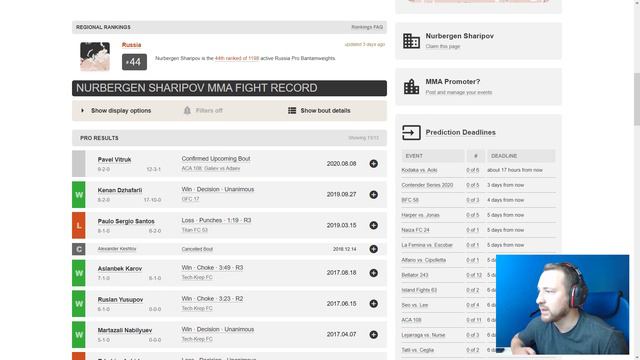Expand Martazali Nabilyuev bout plus icon
Image resolution: width=640 pixels, height=360 pixels.
[x=373, y=335]
